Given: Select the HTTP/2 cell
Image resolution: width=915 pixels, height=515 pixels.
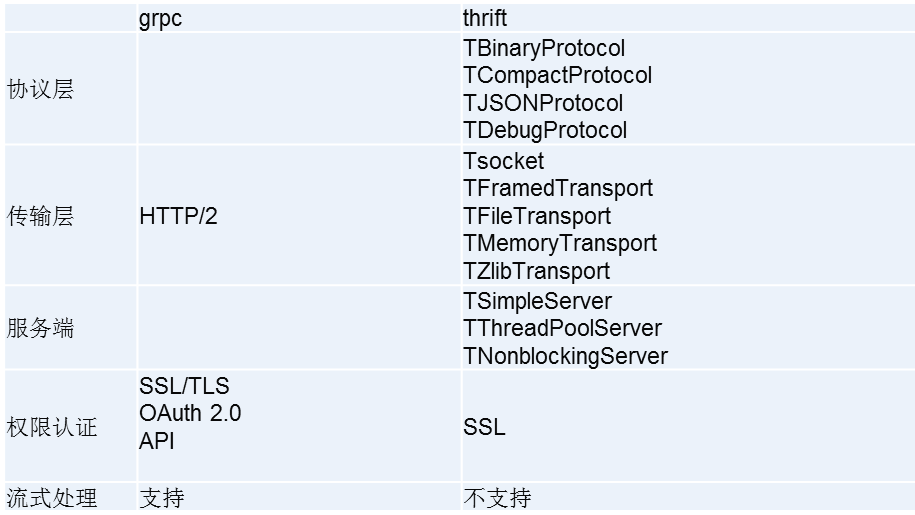Looking at the screenshot, I should (x=299, y=215).
